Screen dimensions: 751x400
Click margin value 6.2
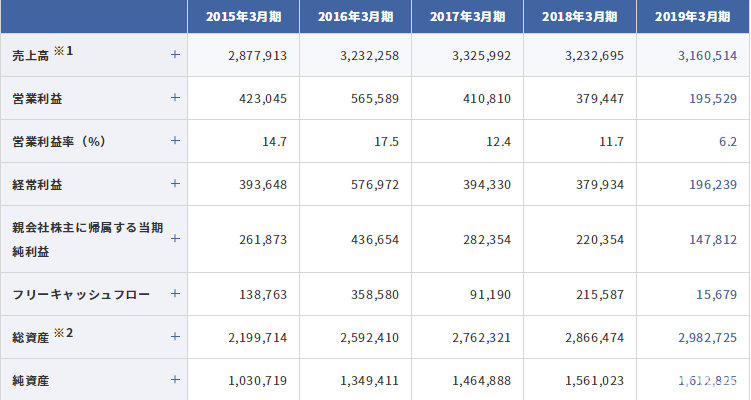tap(728, 142)
